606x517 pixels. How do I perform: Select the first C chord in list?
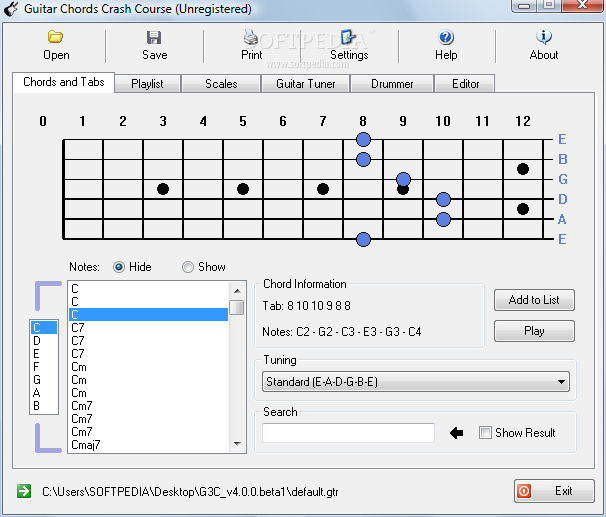tap(148, 289)
